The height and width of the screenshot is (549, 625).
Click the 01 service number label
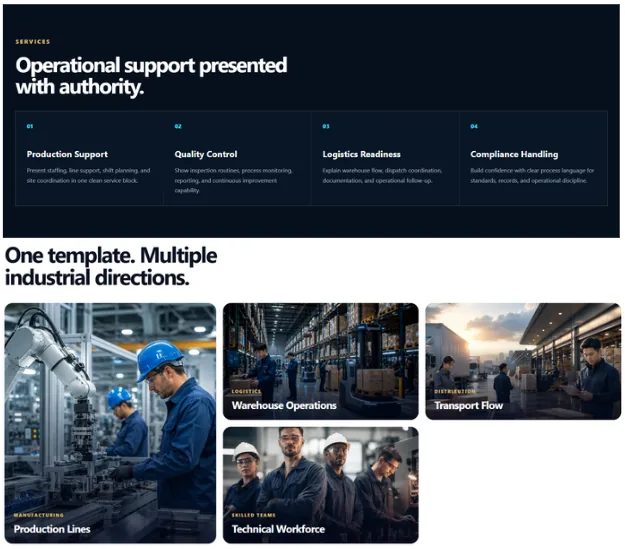click(30, 126)
